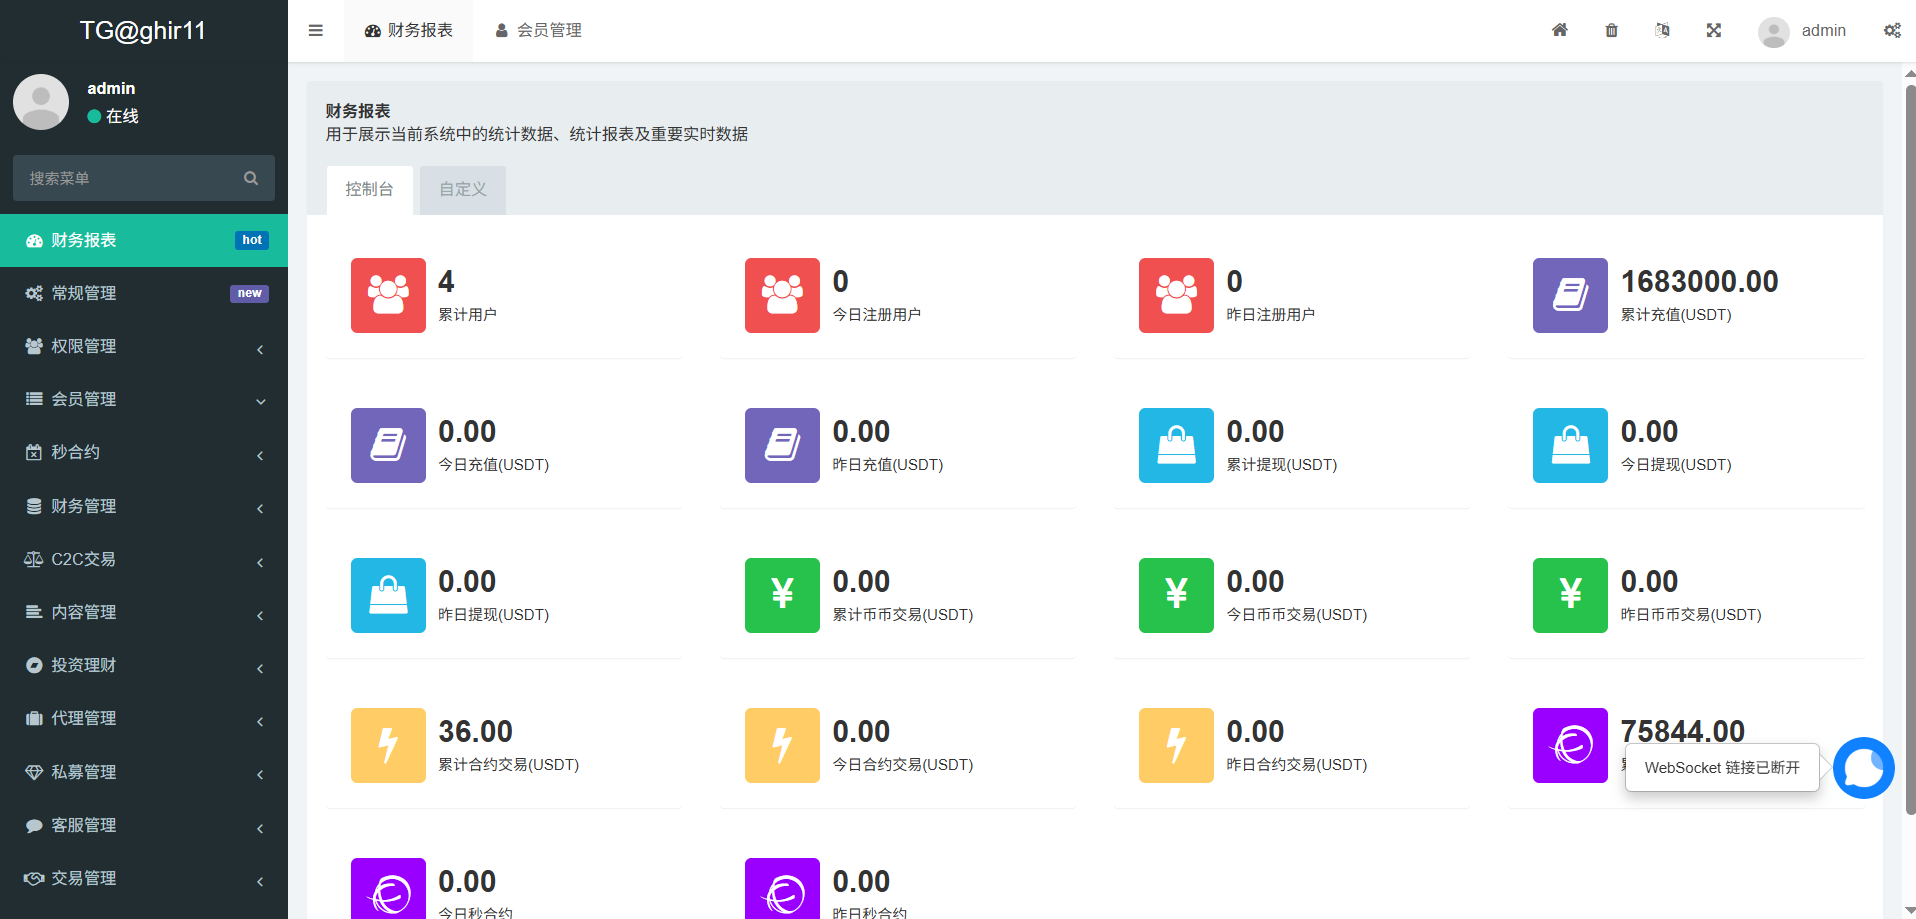Open the 常规管理 menu item
1916x919 pixels.
143,293
